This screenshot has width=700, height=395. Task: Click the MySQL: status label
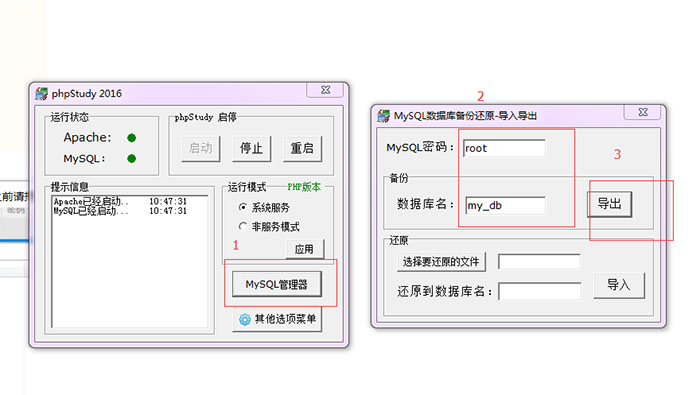[84, 158]
